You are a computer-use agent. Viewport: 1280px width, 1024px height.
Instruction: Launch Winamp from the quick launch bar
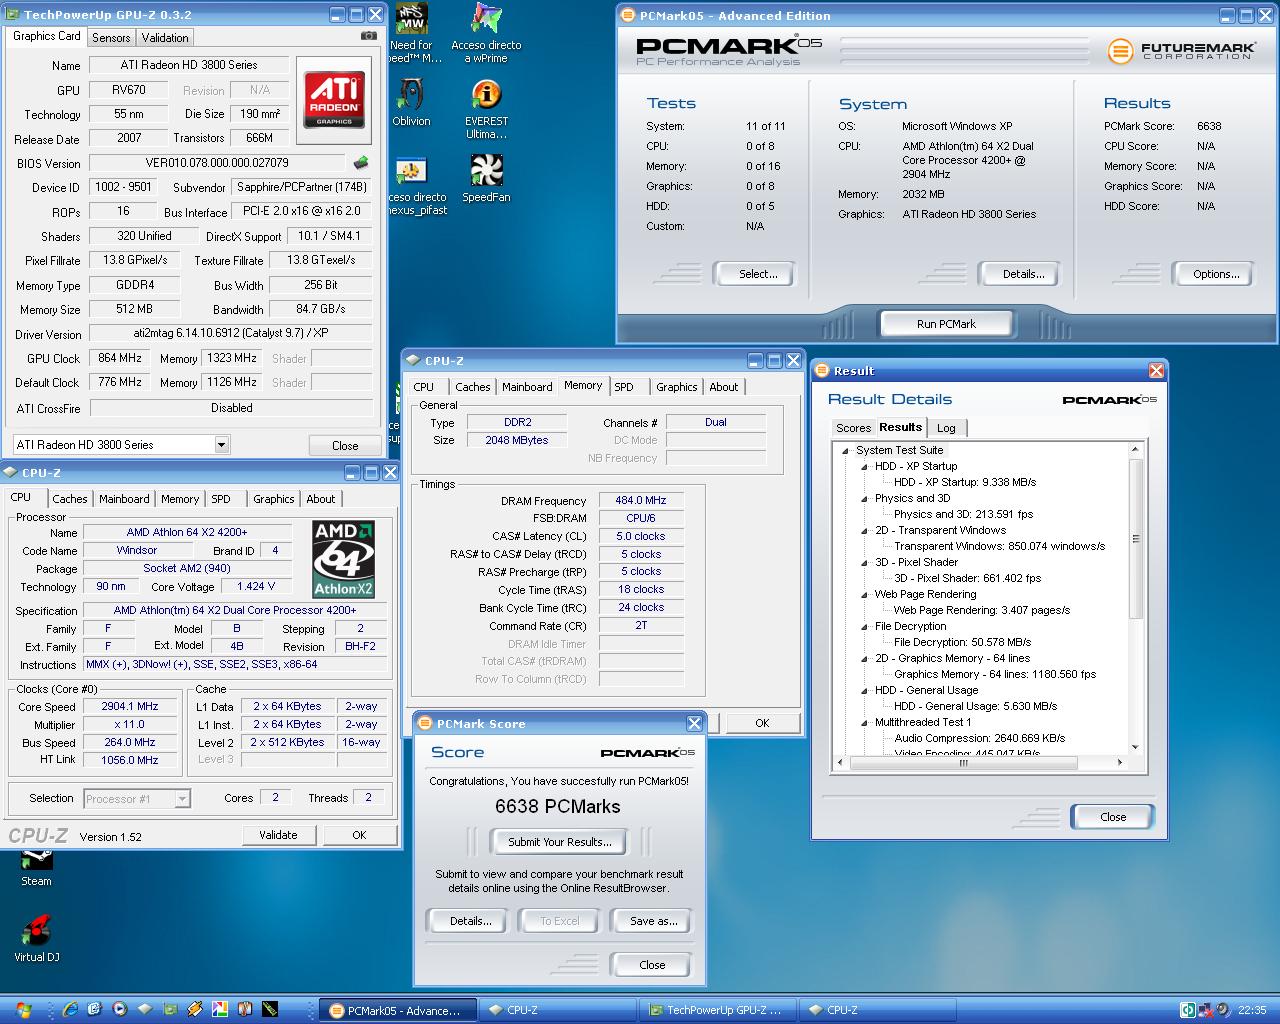point(195,1009)
